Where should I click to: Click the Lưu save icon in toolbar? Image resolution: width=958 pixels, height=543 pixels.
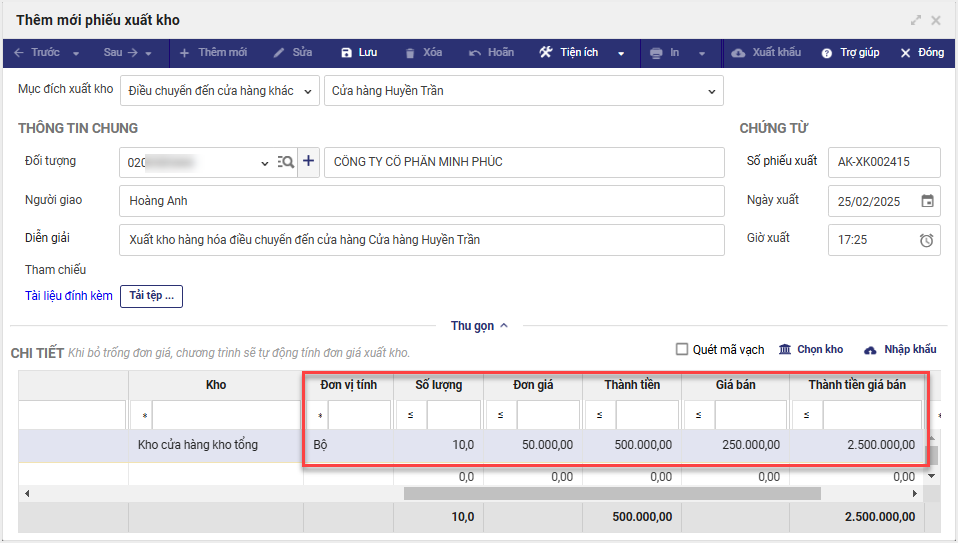click(346, 53)
